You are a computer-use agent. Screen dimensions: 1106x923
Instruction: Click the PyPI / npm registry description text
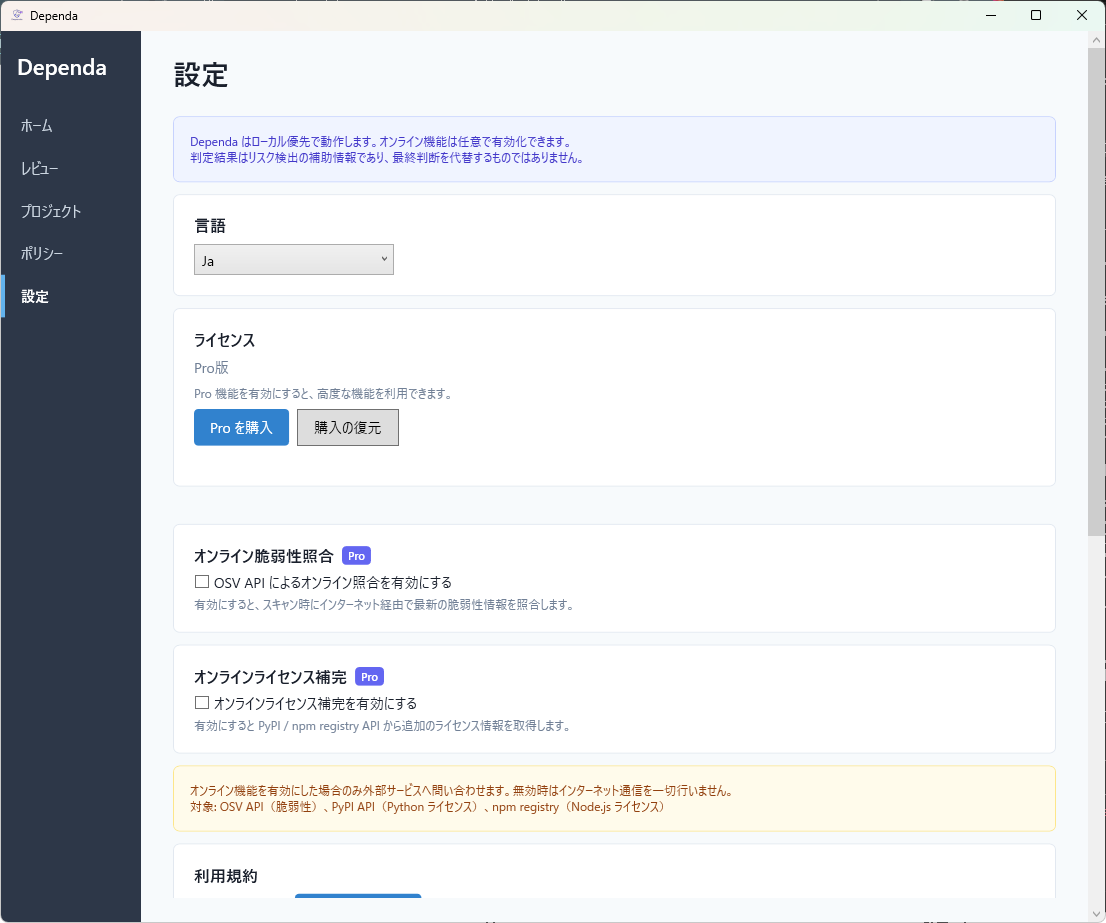[382, 725]
